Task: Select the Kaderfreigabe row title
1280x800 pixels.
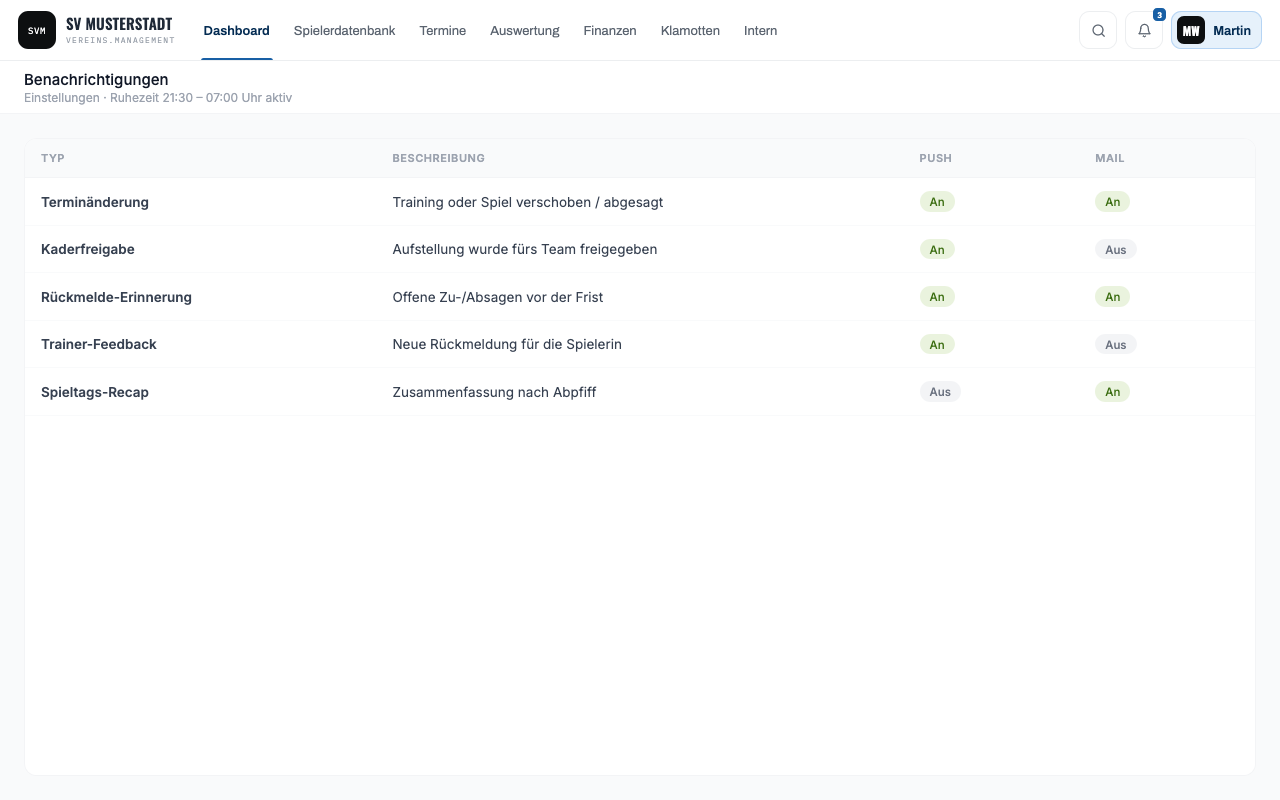Action: click(88, 249)
